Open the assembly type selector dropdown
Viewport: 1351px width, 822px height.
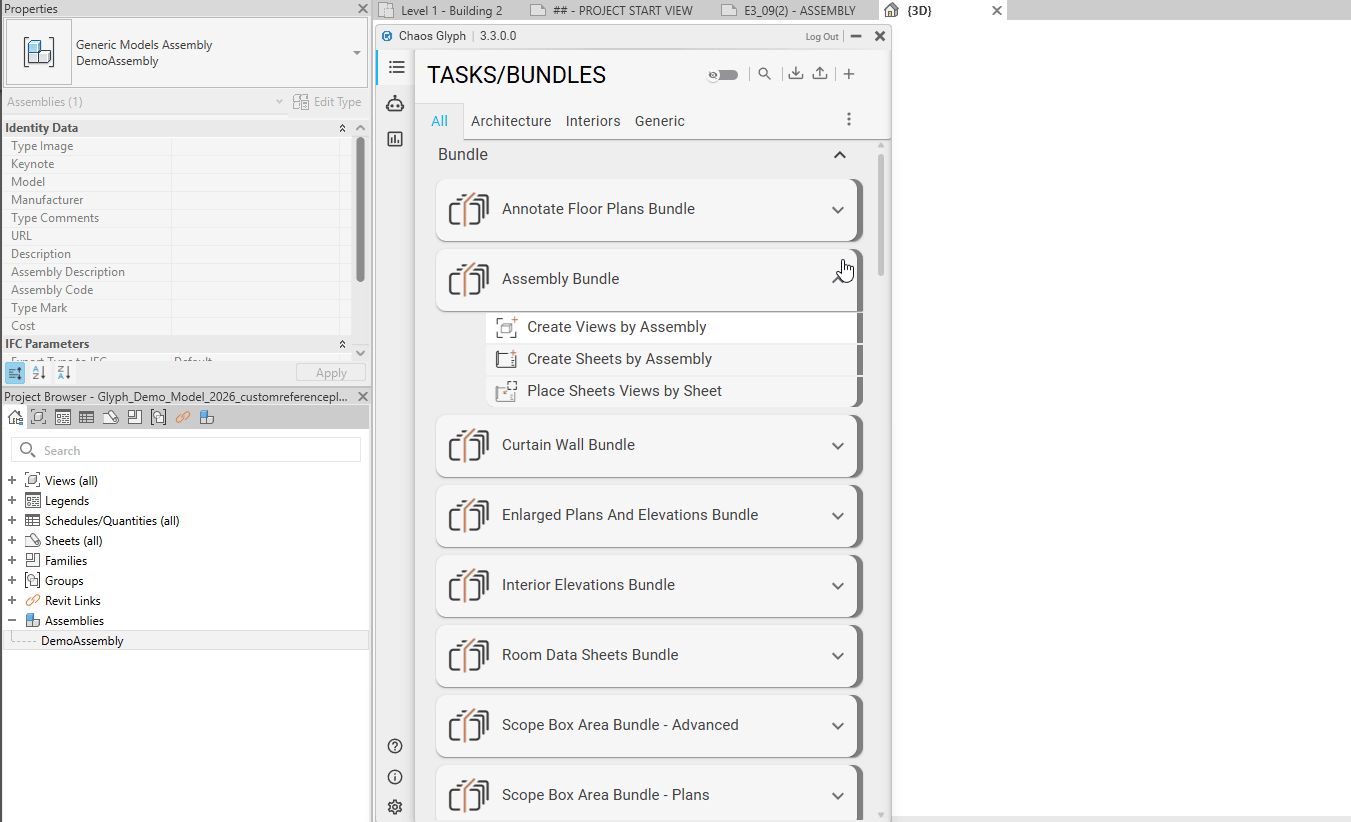357,53
